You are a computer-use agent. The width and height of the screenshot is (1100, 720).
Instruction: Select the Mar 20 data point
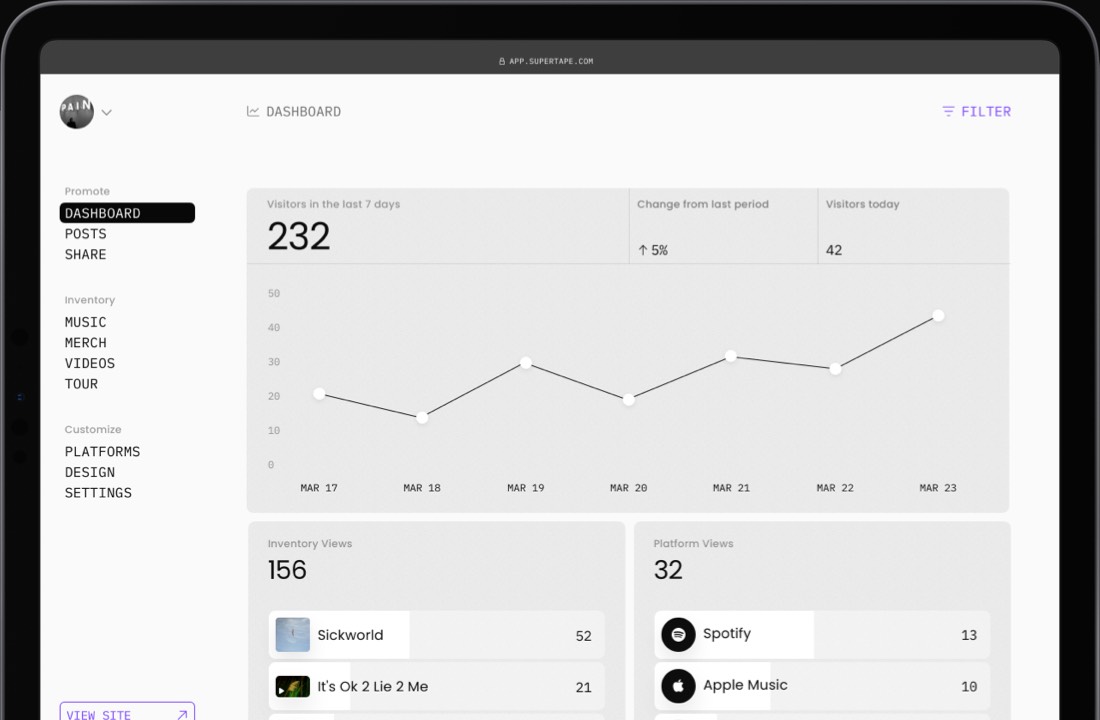[629, 399]
